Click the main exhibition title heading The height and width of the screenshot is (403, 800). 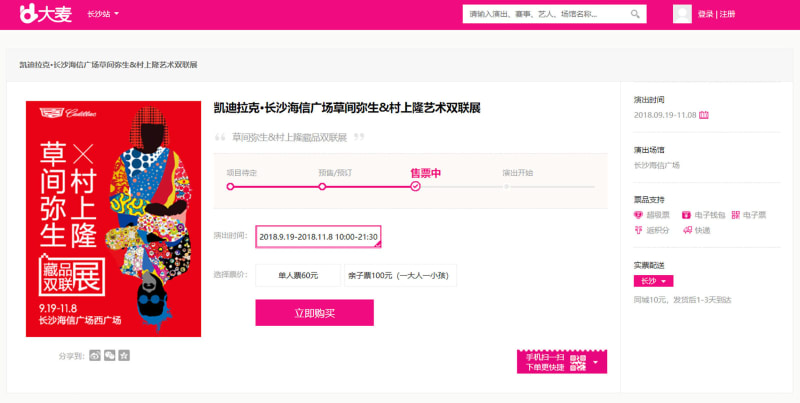(x=347, y=108)
